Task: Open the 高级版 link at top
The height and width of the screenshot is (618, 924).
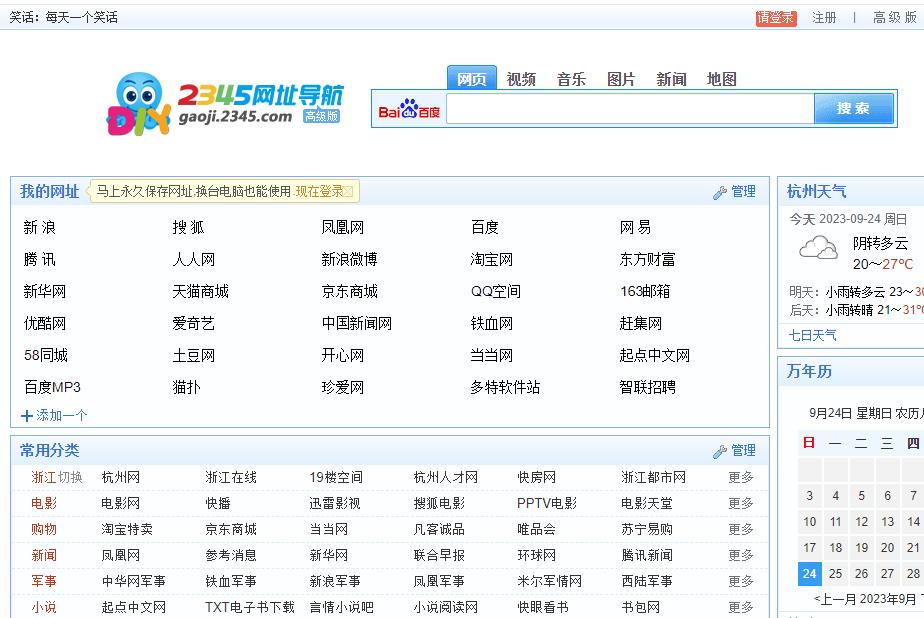Action: [895, 18]
